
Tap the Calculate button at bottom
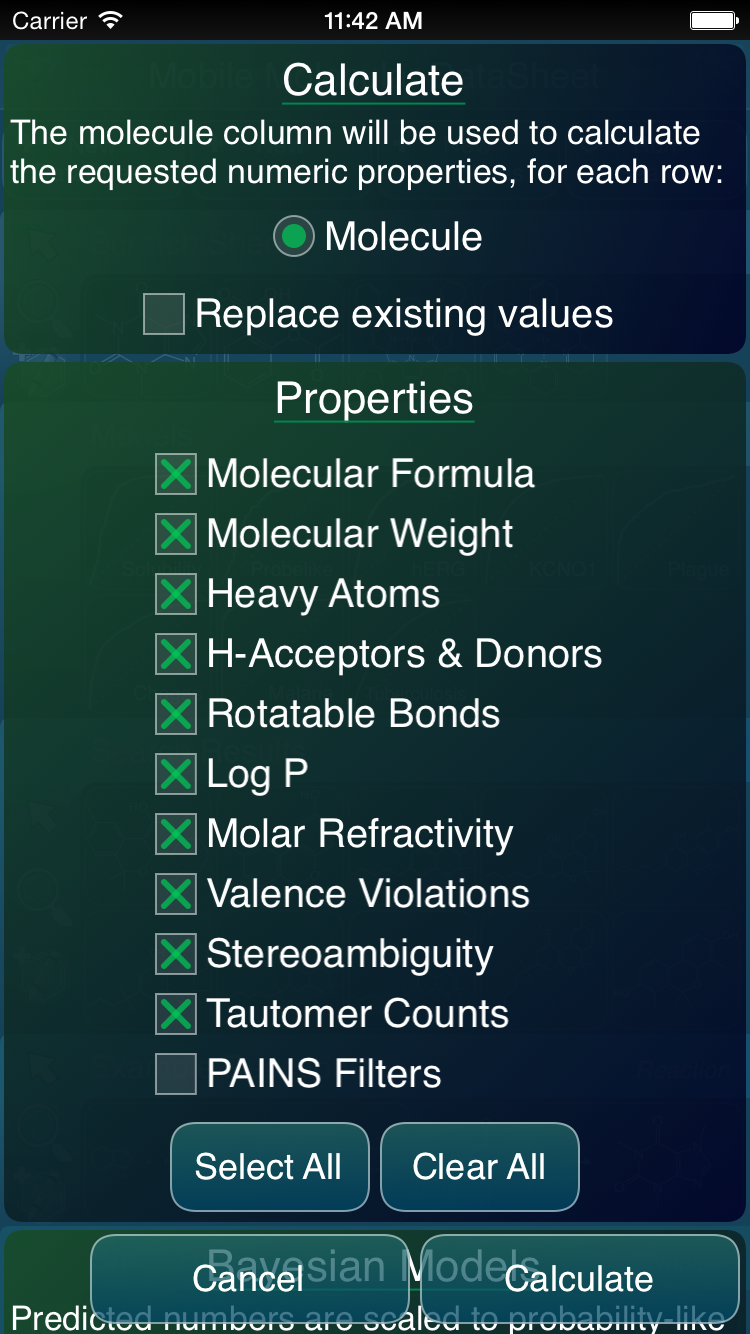pos(580,1278)
